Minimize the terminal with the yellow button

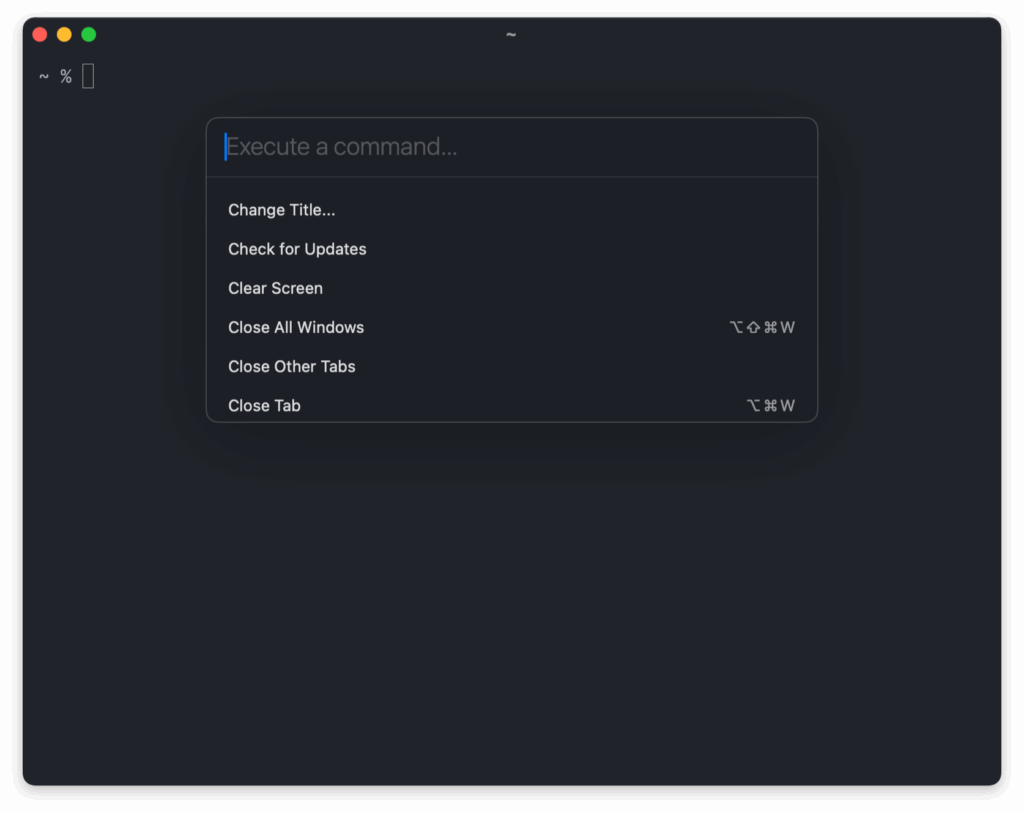[x=64, y=35]
